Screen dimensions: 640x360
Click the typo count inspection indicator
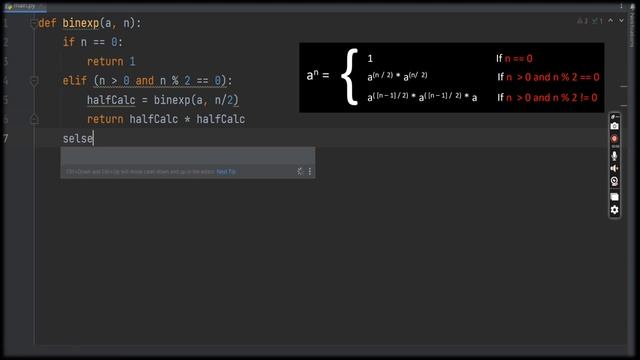(597, 21)
